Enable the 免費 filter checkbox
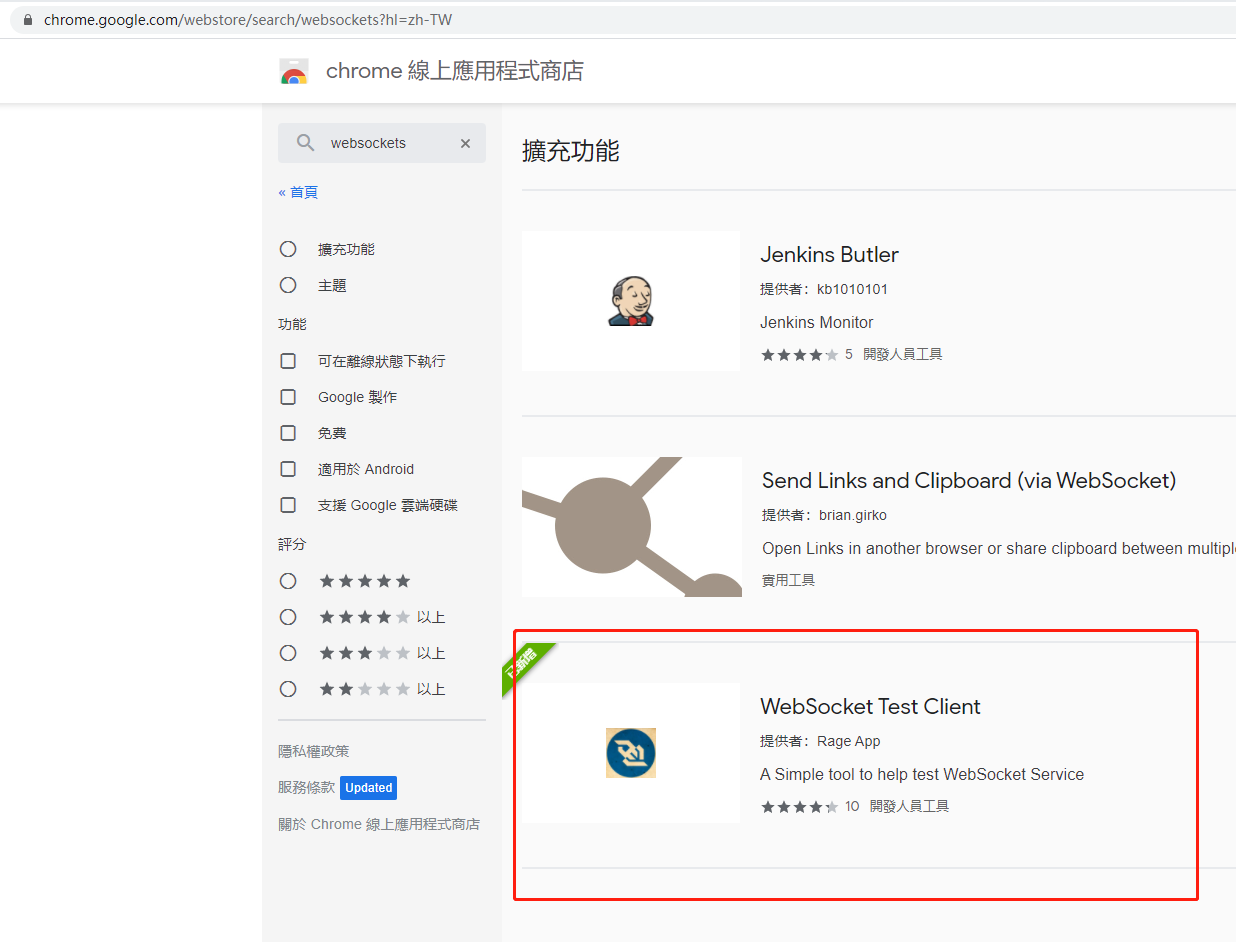Image resolution: width=1236 pixels, height=942 pixels. coord(288,433)
